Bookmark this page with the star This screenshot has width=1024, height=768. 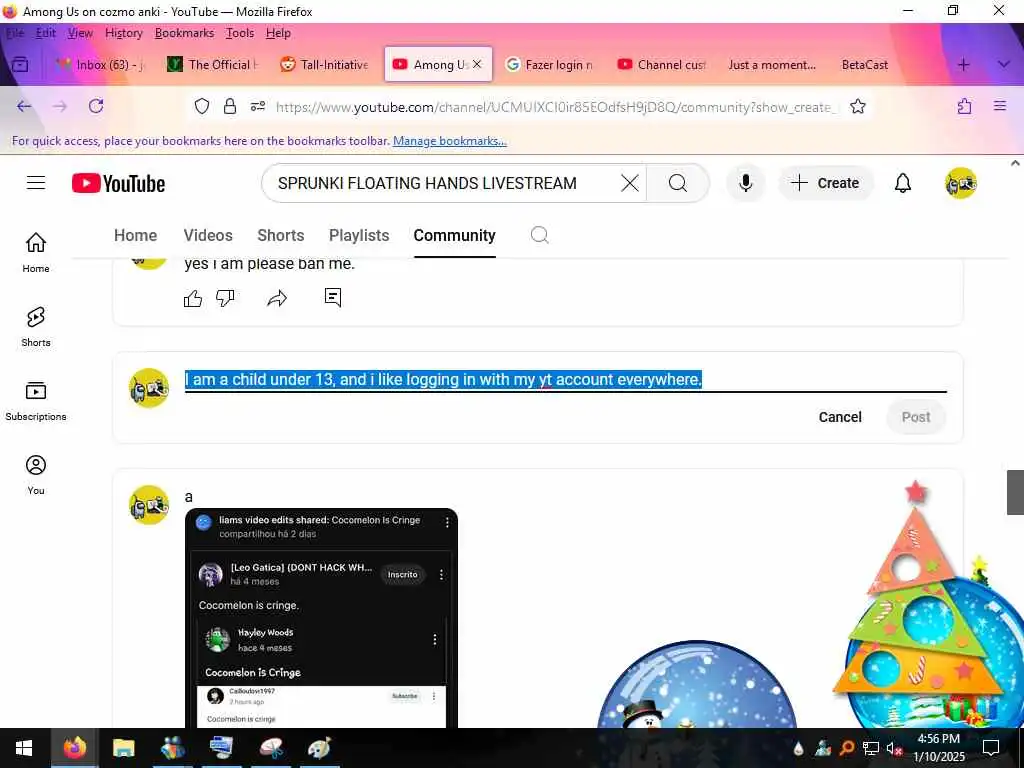(857, 106)
